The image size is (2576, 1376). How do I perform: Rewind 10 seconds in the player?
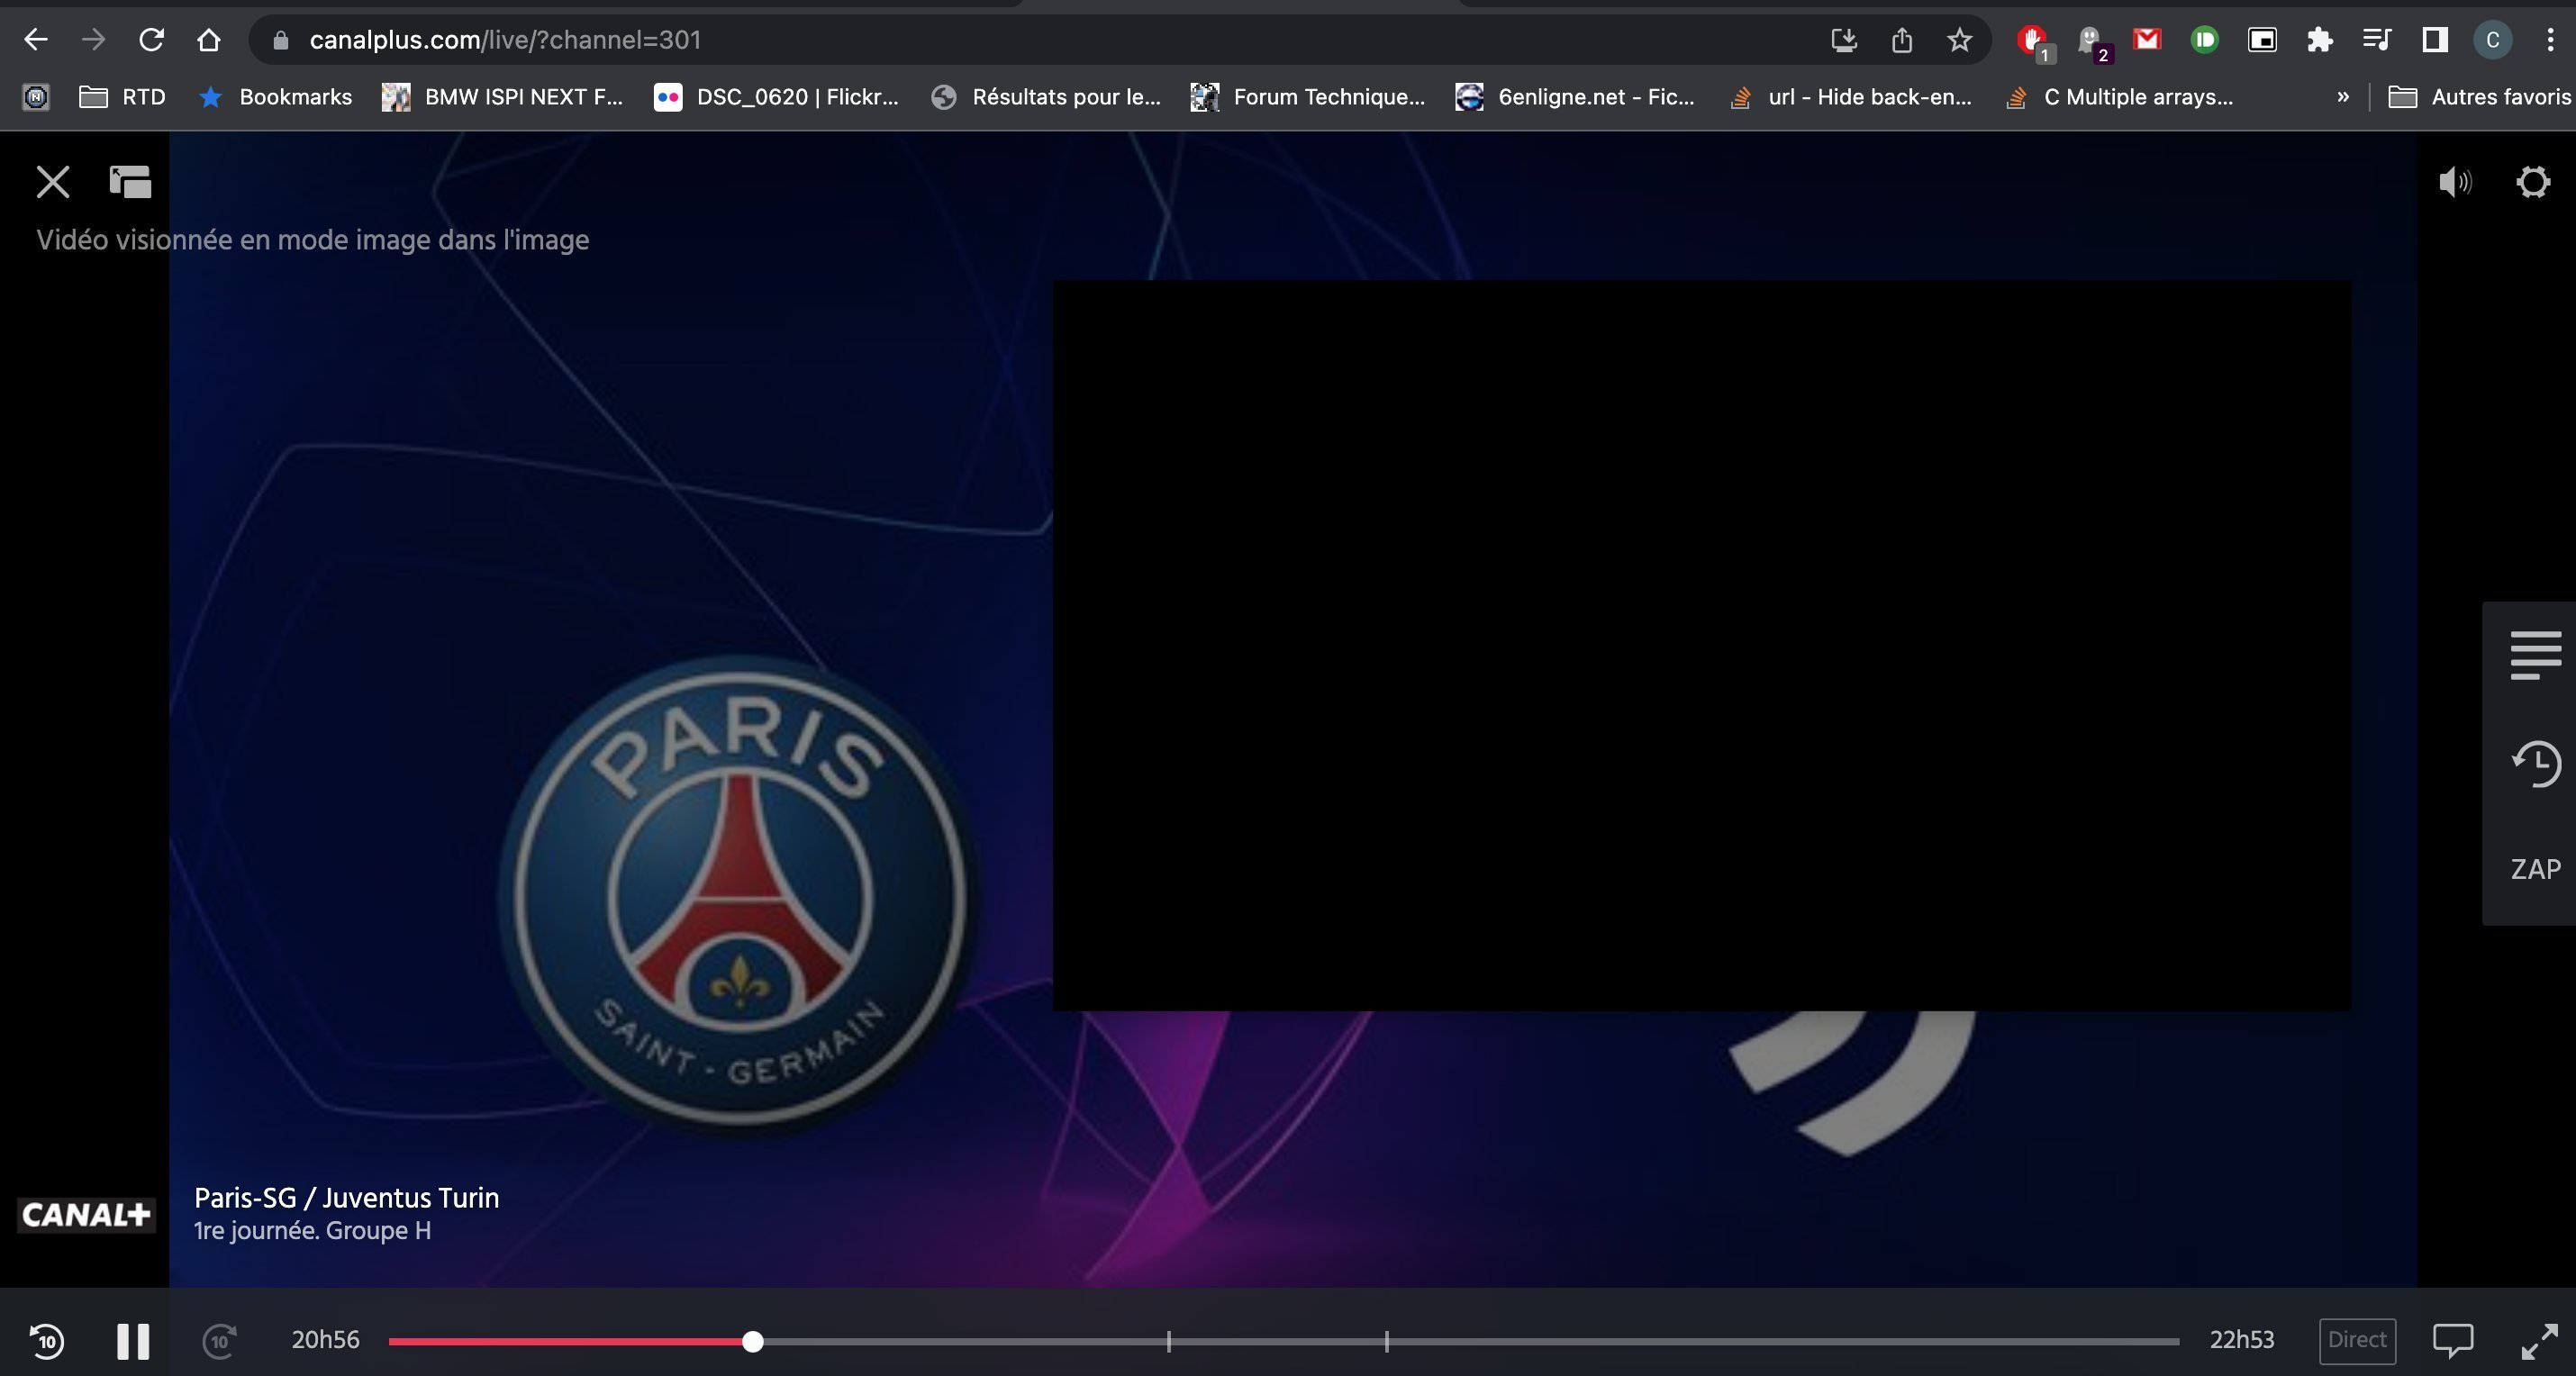pos(47,1341)
